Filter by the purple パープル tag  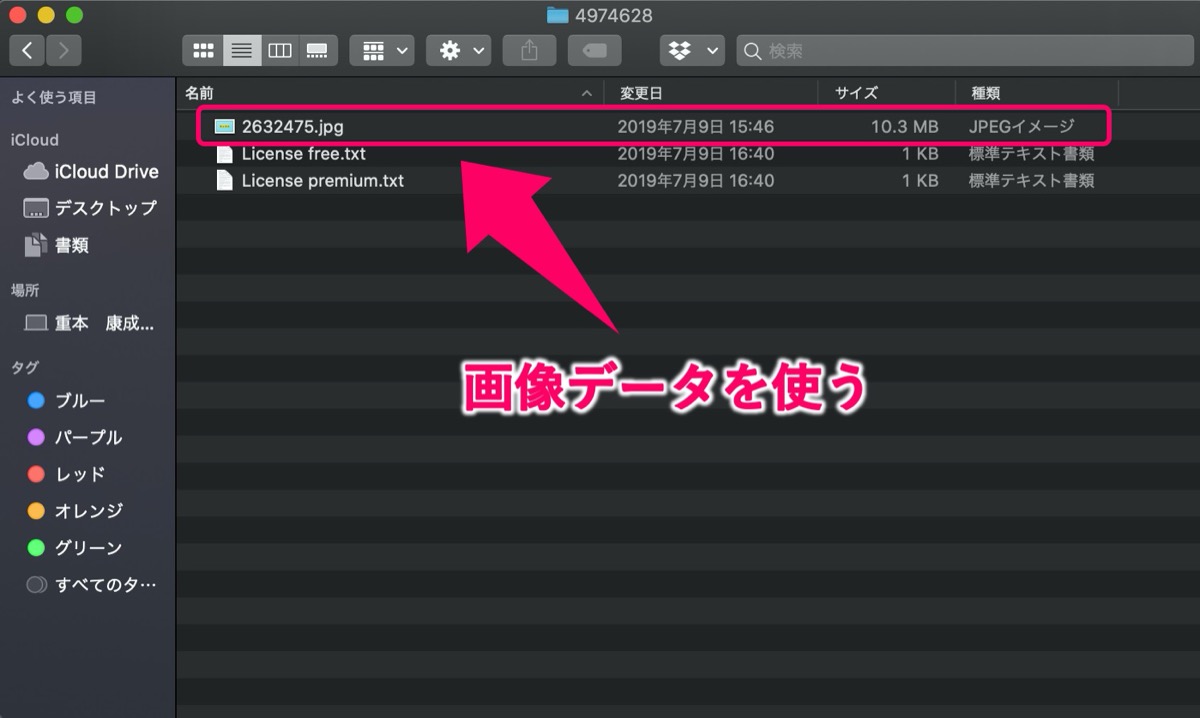[75, 437]
